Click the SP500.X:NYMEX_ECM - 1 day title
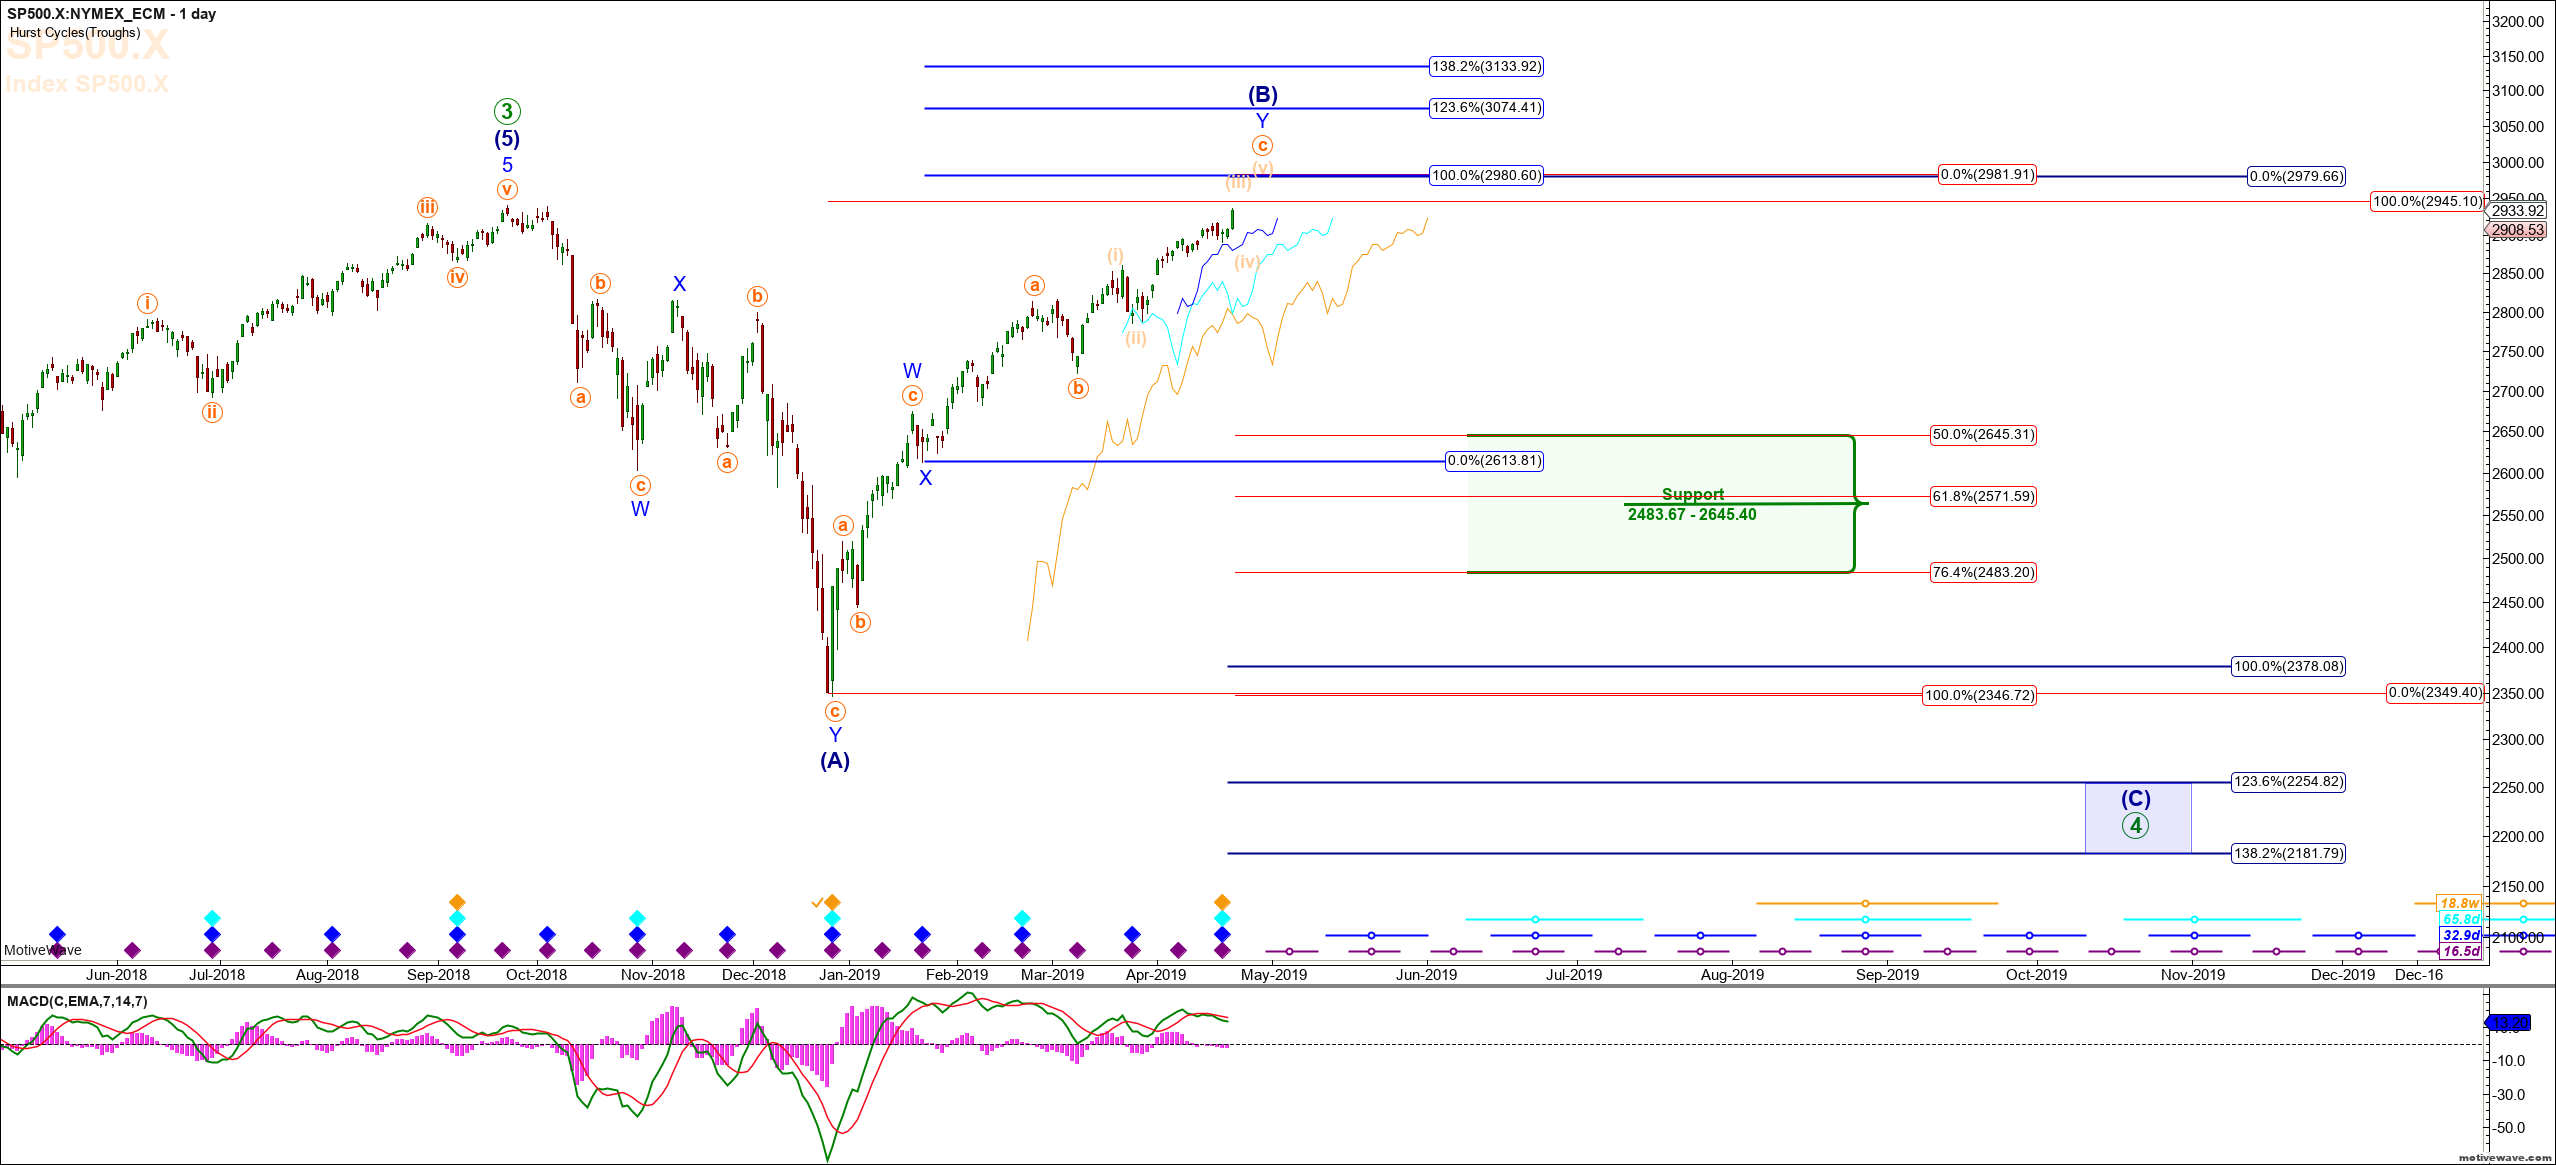The width and height of the screenshot is (2556, 1165). click(111, 14)
